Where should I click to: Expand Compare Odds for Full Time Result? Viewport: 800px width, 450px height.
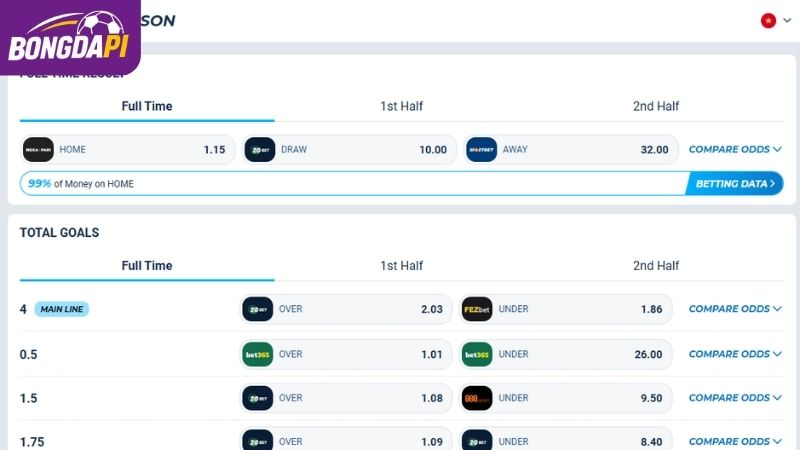coord(735,149)
